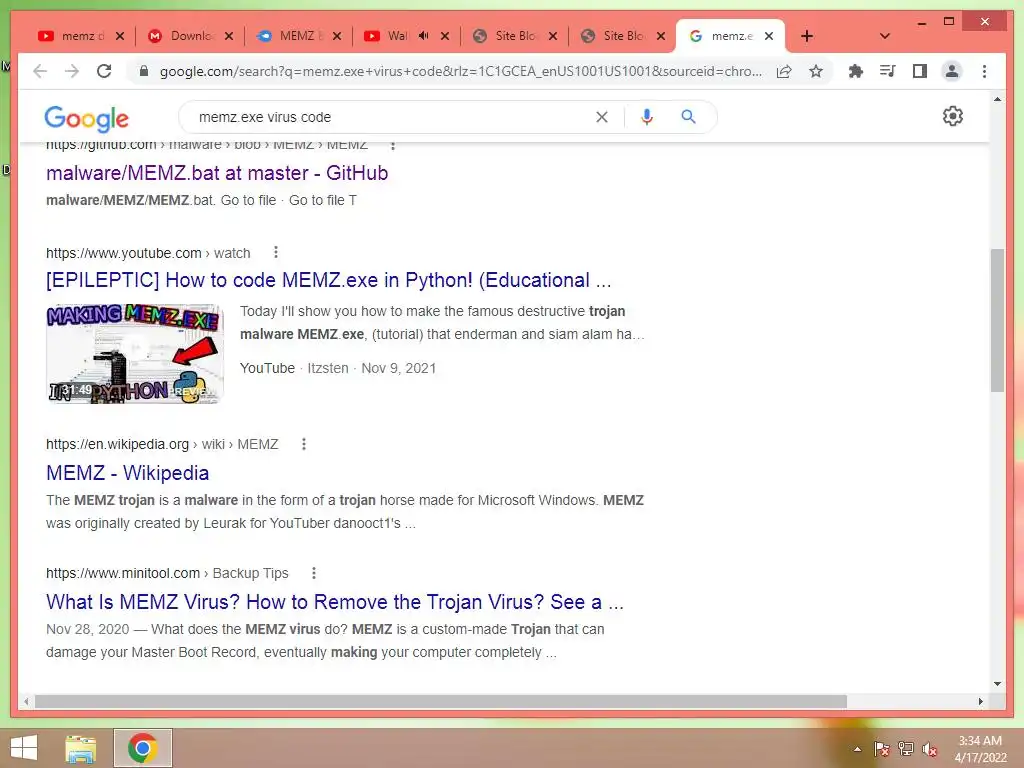Screen dimensions: 1024x768
Task: Open Google quick settings gear
Action: (x=953, y=116)
